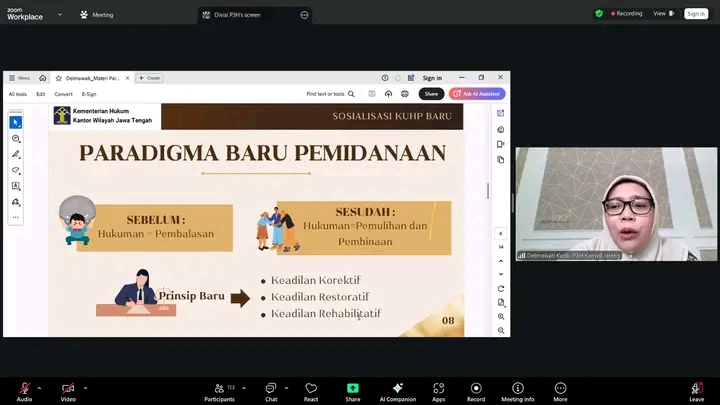This screenshot has height=405, width=720.
Task: Click the React heart icon
Action: (311, 389)
